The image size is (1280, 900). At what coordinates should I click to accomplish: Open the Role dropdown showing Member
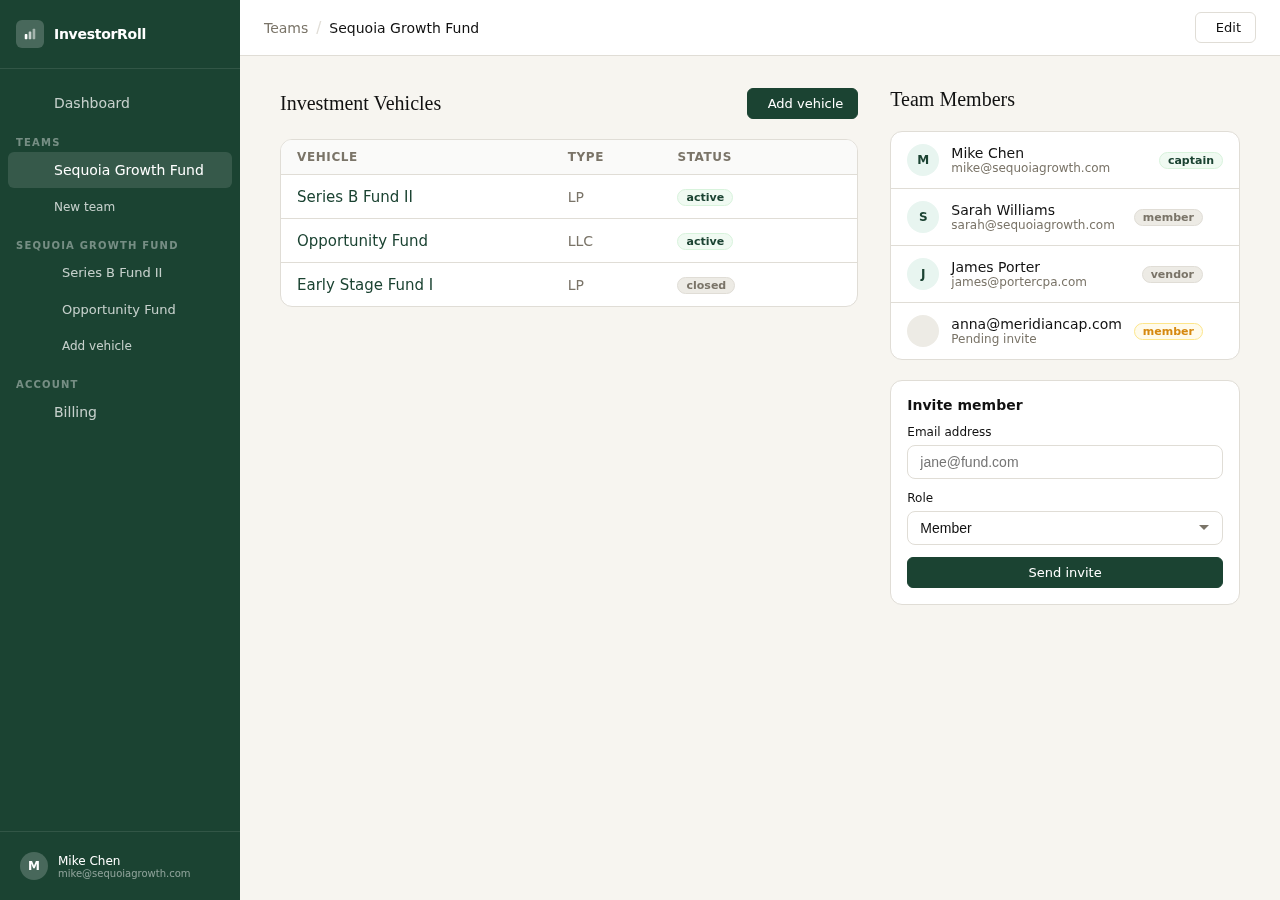coord(1065,528)
